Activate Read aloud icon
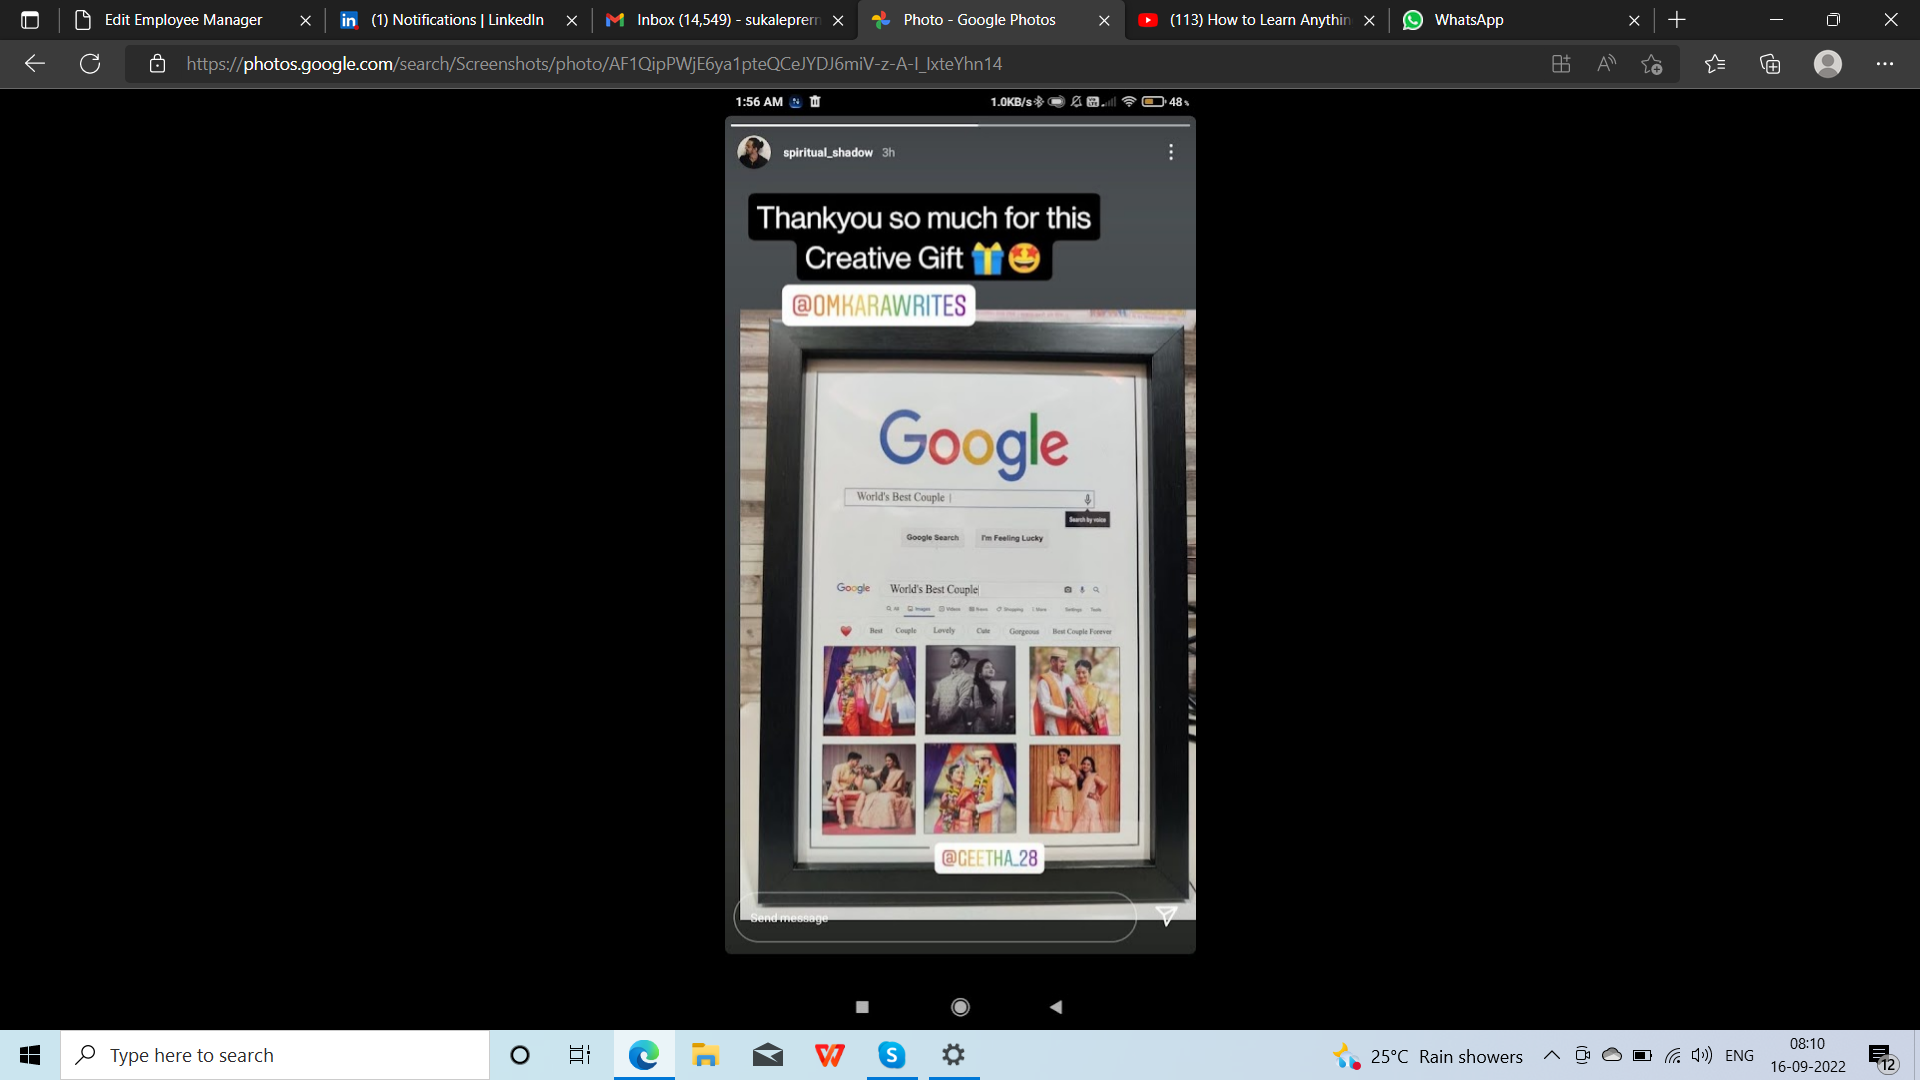The image size is (1920, 1080). (x=1606, y=64)
